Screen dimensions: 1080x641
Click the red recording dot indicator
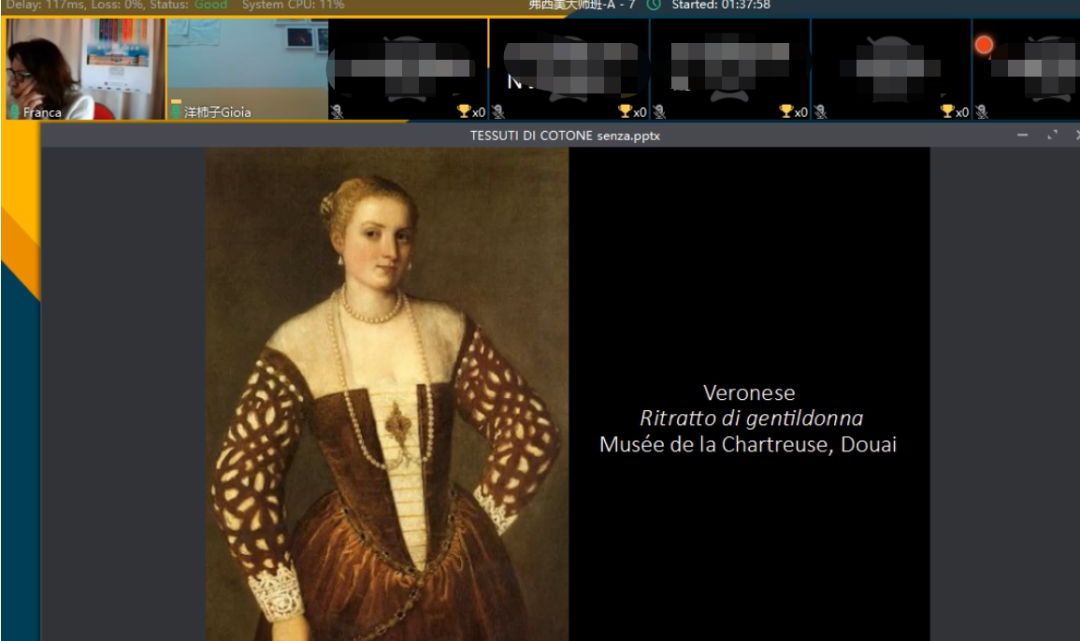coord(984,45)
